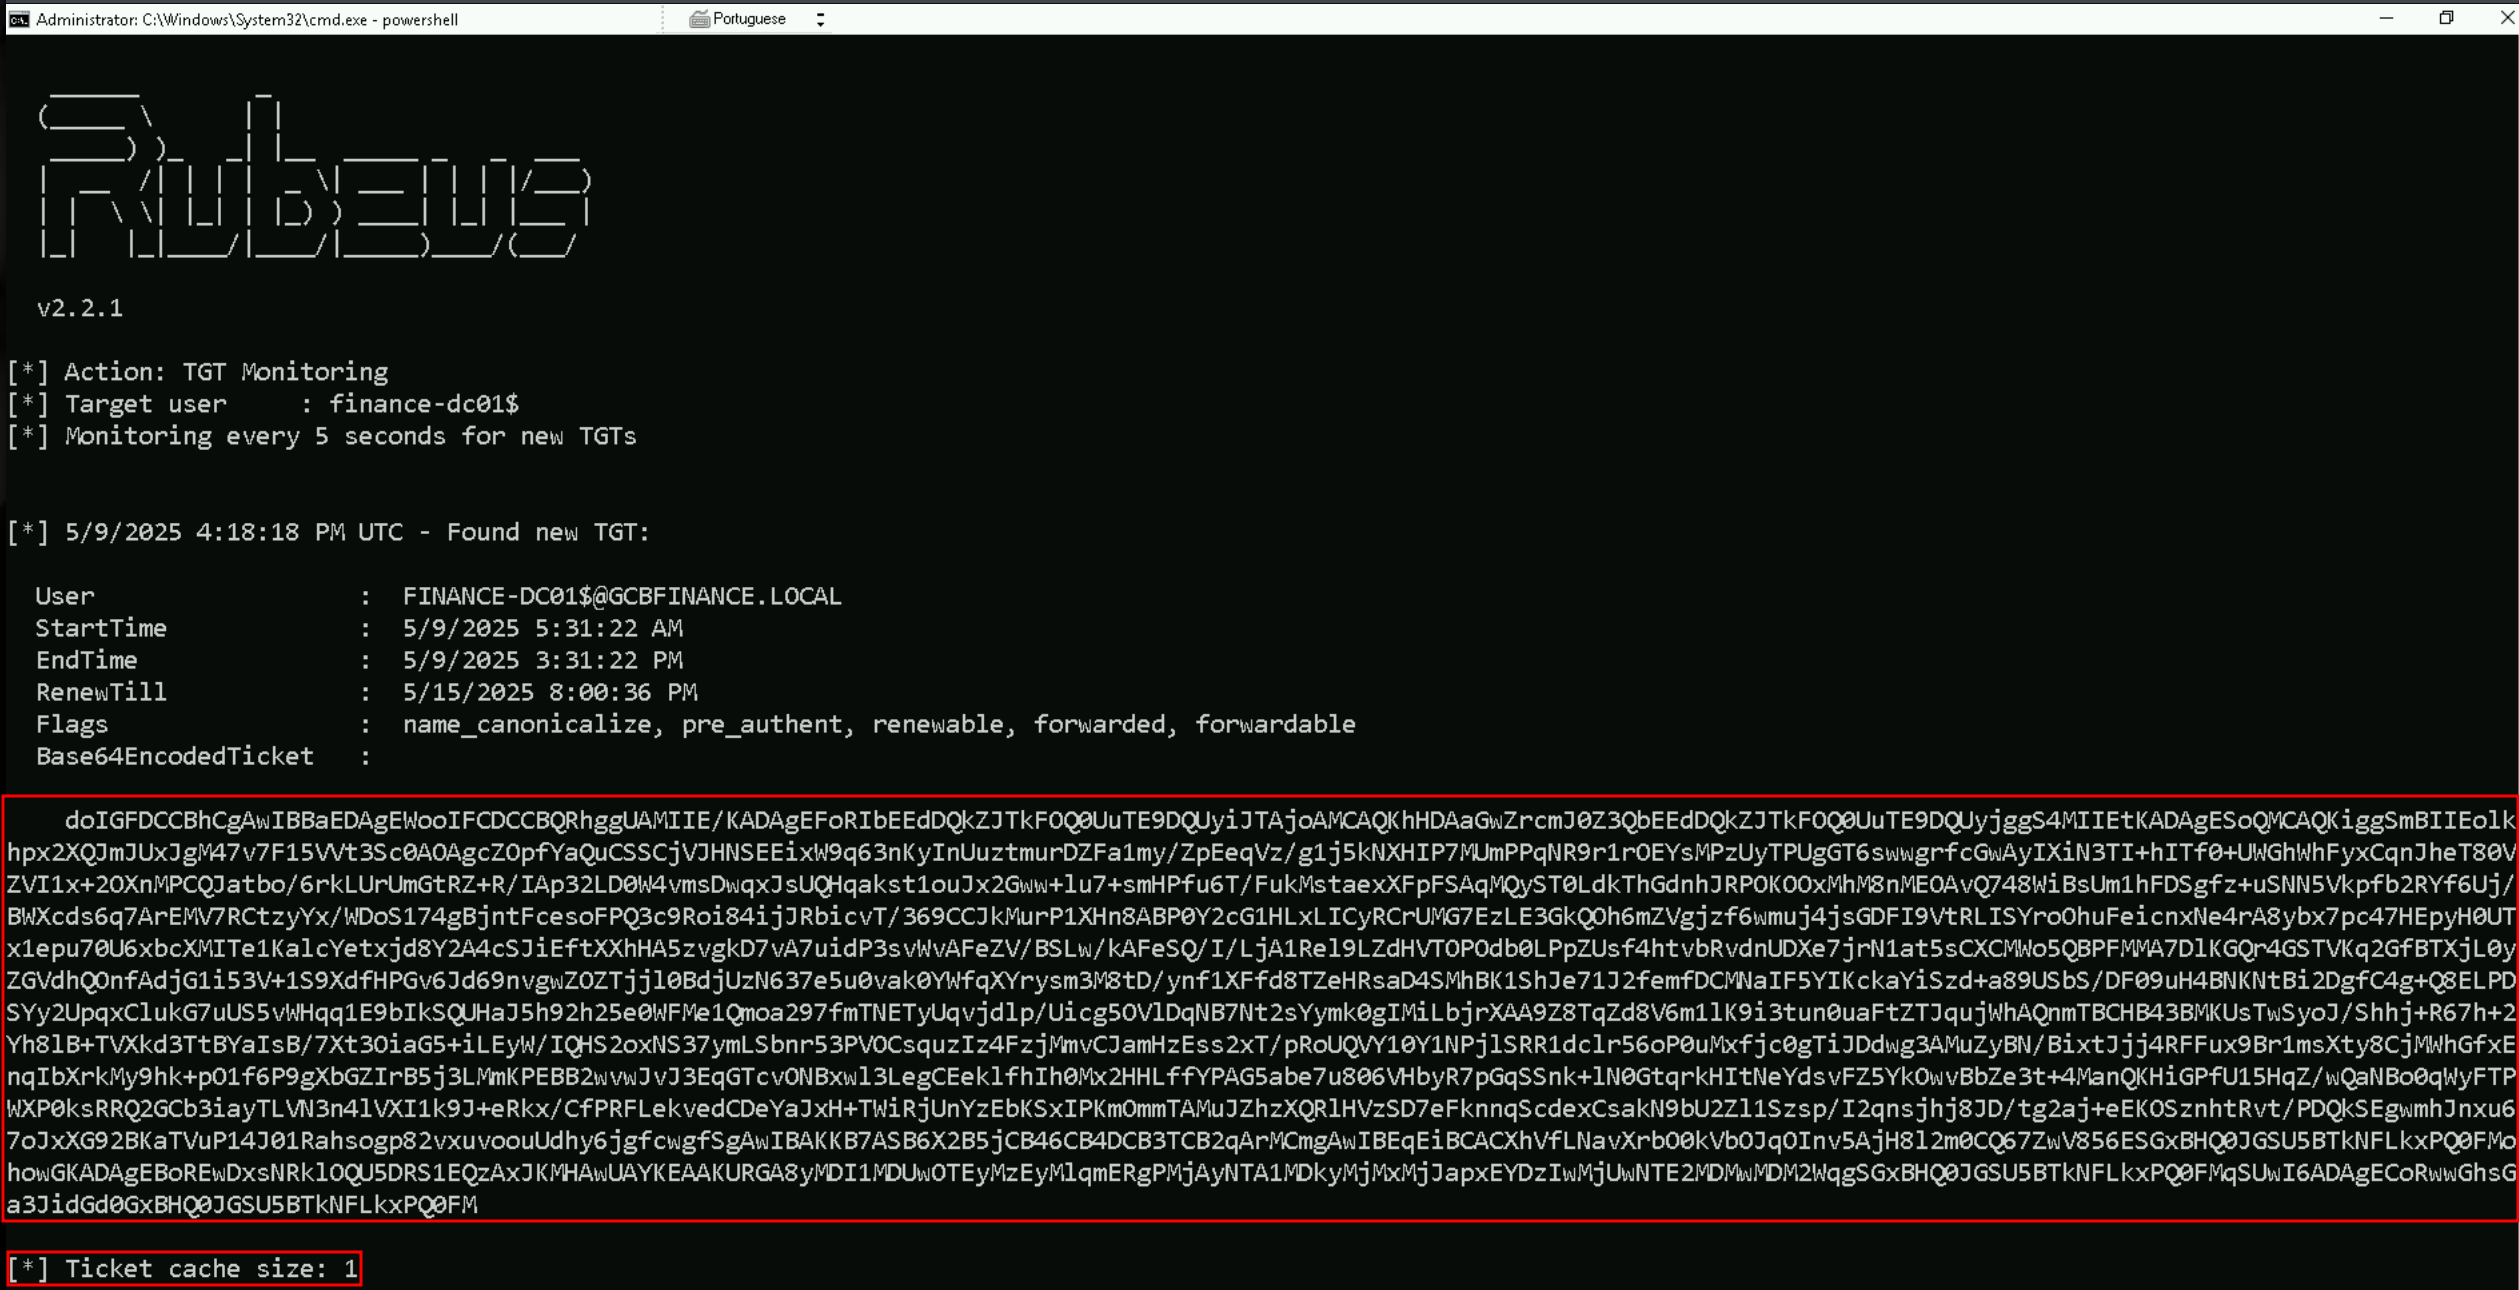The image size is (2519, 1290).
Task: Click the language bar drag handle
Action: (664, 19)
